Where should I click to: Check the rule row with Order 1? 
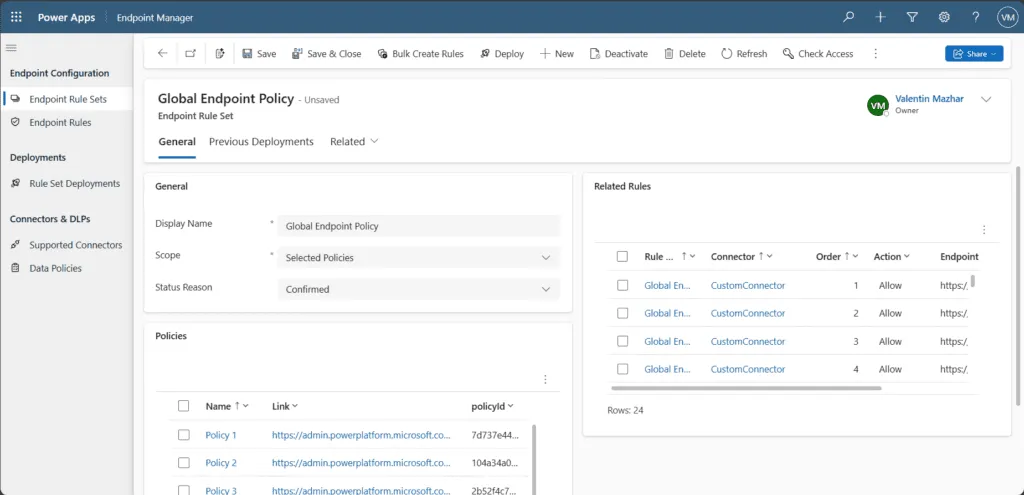622,285
